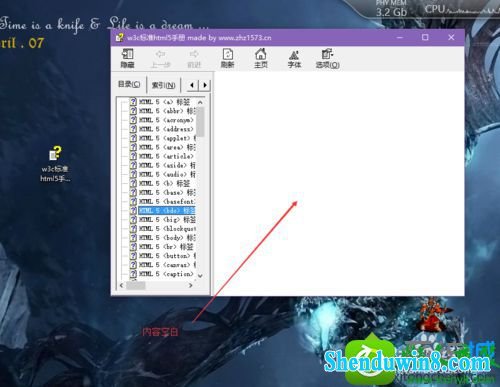Click highlighted HTML 5 <bdo> entry
This screenshot has width=500, height=387.
[x=162, y=210]
